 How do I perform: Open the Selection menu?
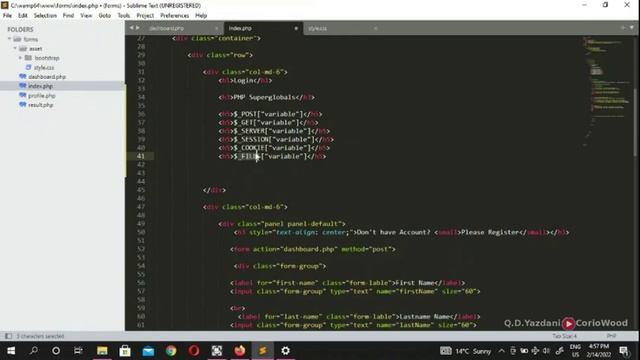coord(45,16)
